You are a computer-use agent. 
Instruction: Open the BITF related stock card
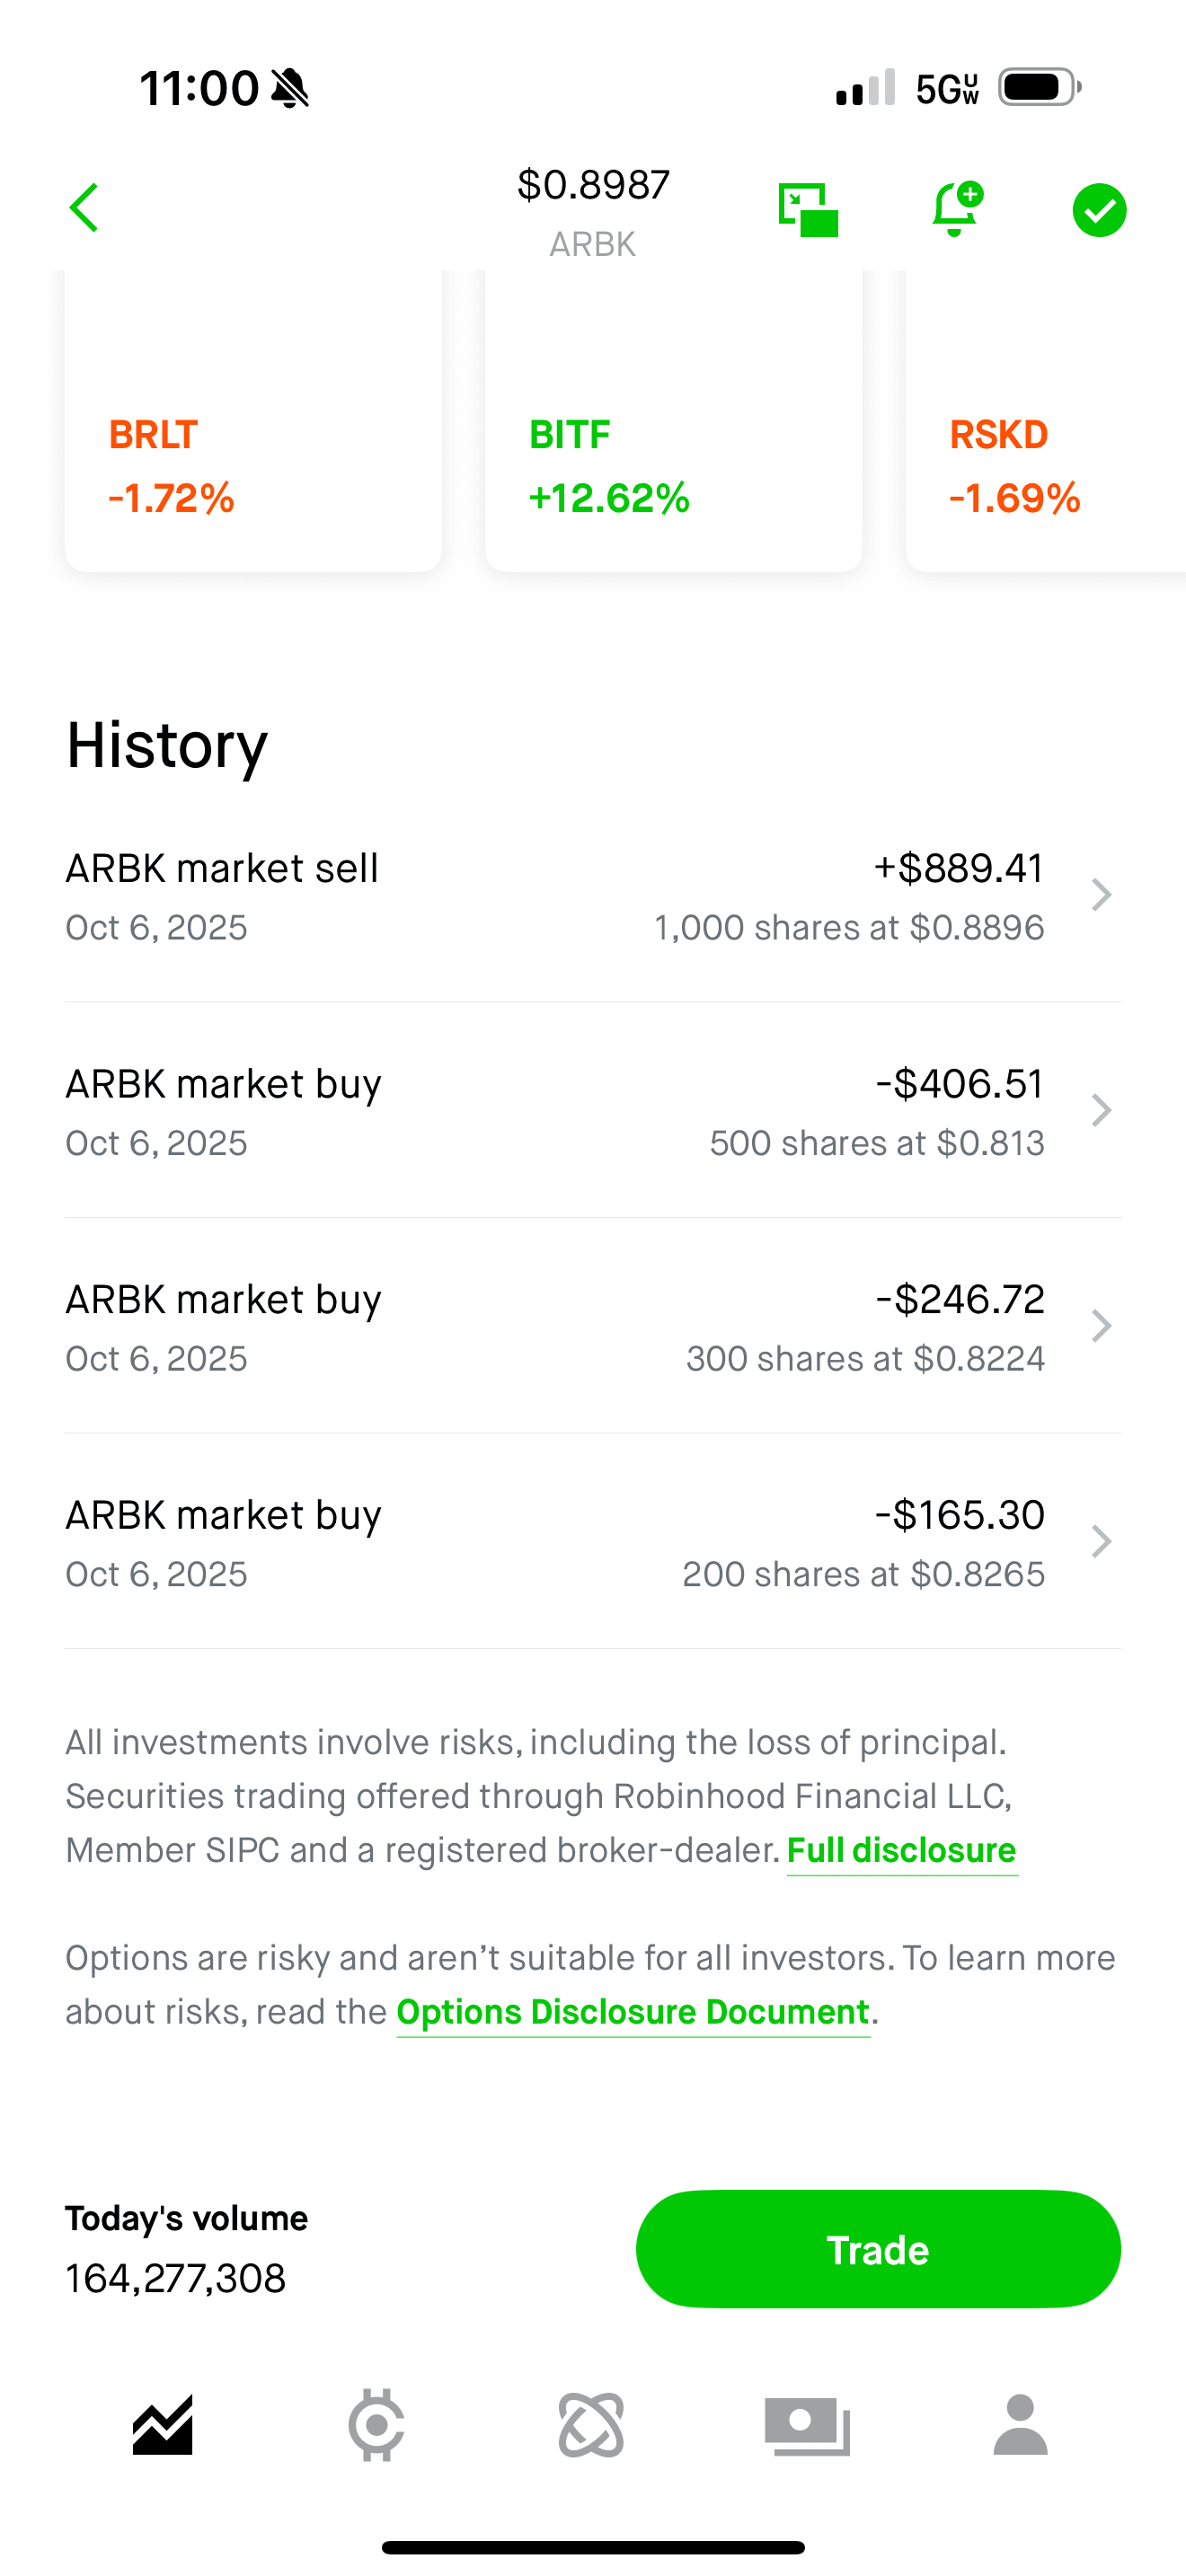click(x=673, y=440)
